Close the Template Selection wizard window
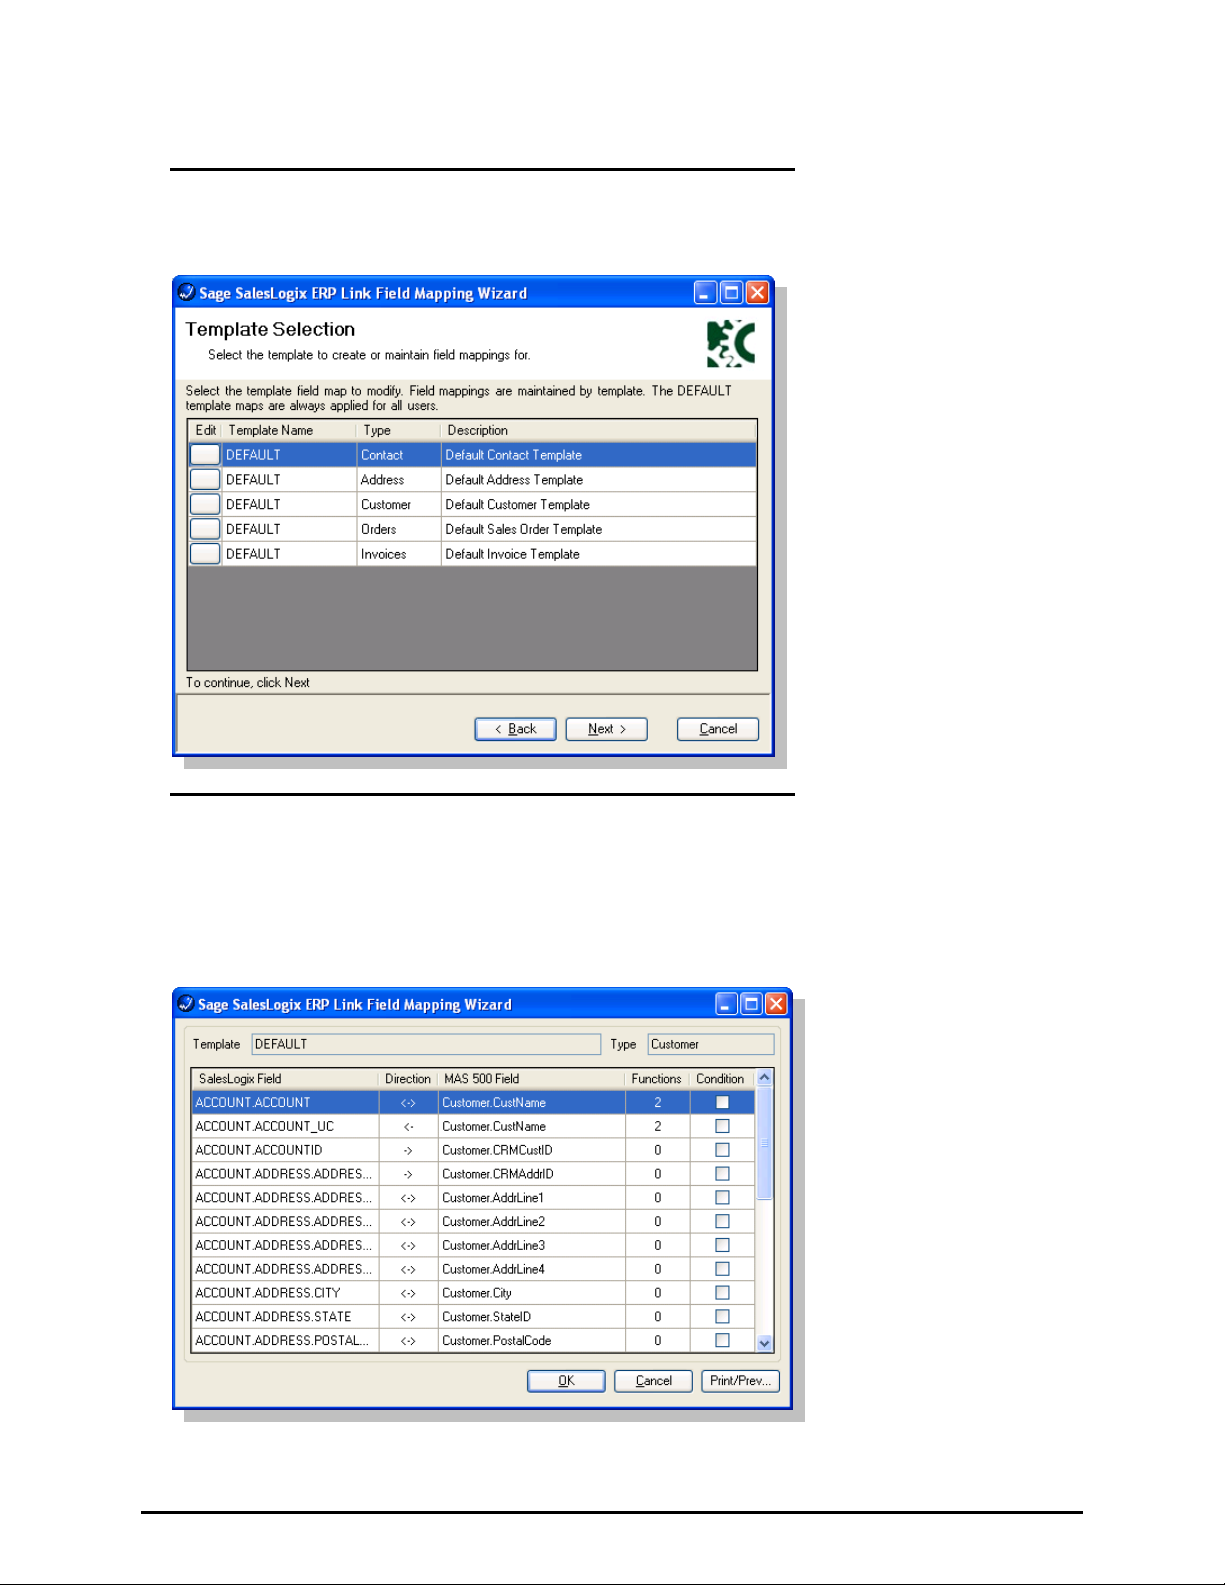 (x=757, y=292)
